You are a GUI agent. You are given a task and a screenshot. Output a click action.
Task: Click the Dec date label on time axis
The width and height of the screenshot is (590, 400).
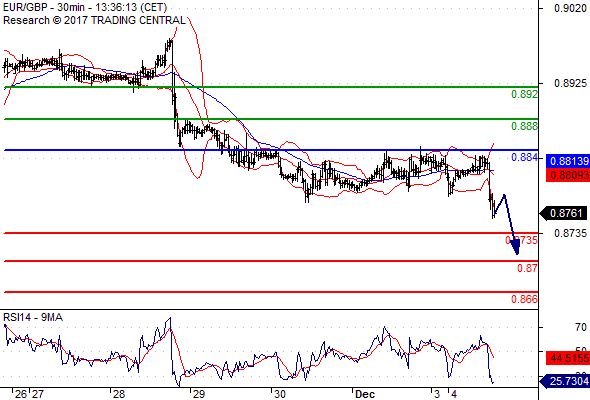[365, 394]
